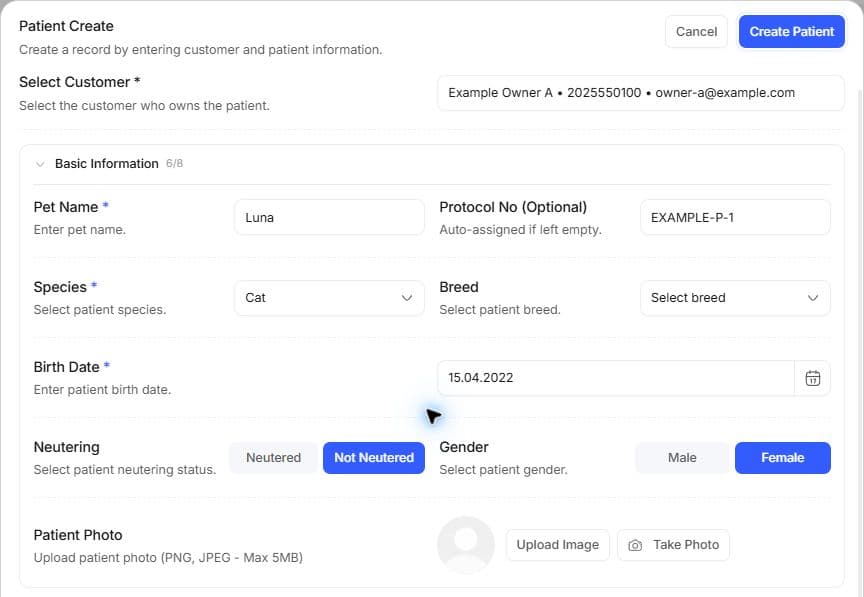Click the Patient Create title
Viewport: 864px width, 597px height.
click(66, 26)
